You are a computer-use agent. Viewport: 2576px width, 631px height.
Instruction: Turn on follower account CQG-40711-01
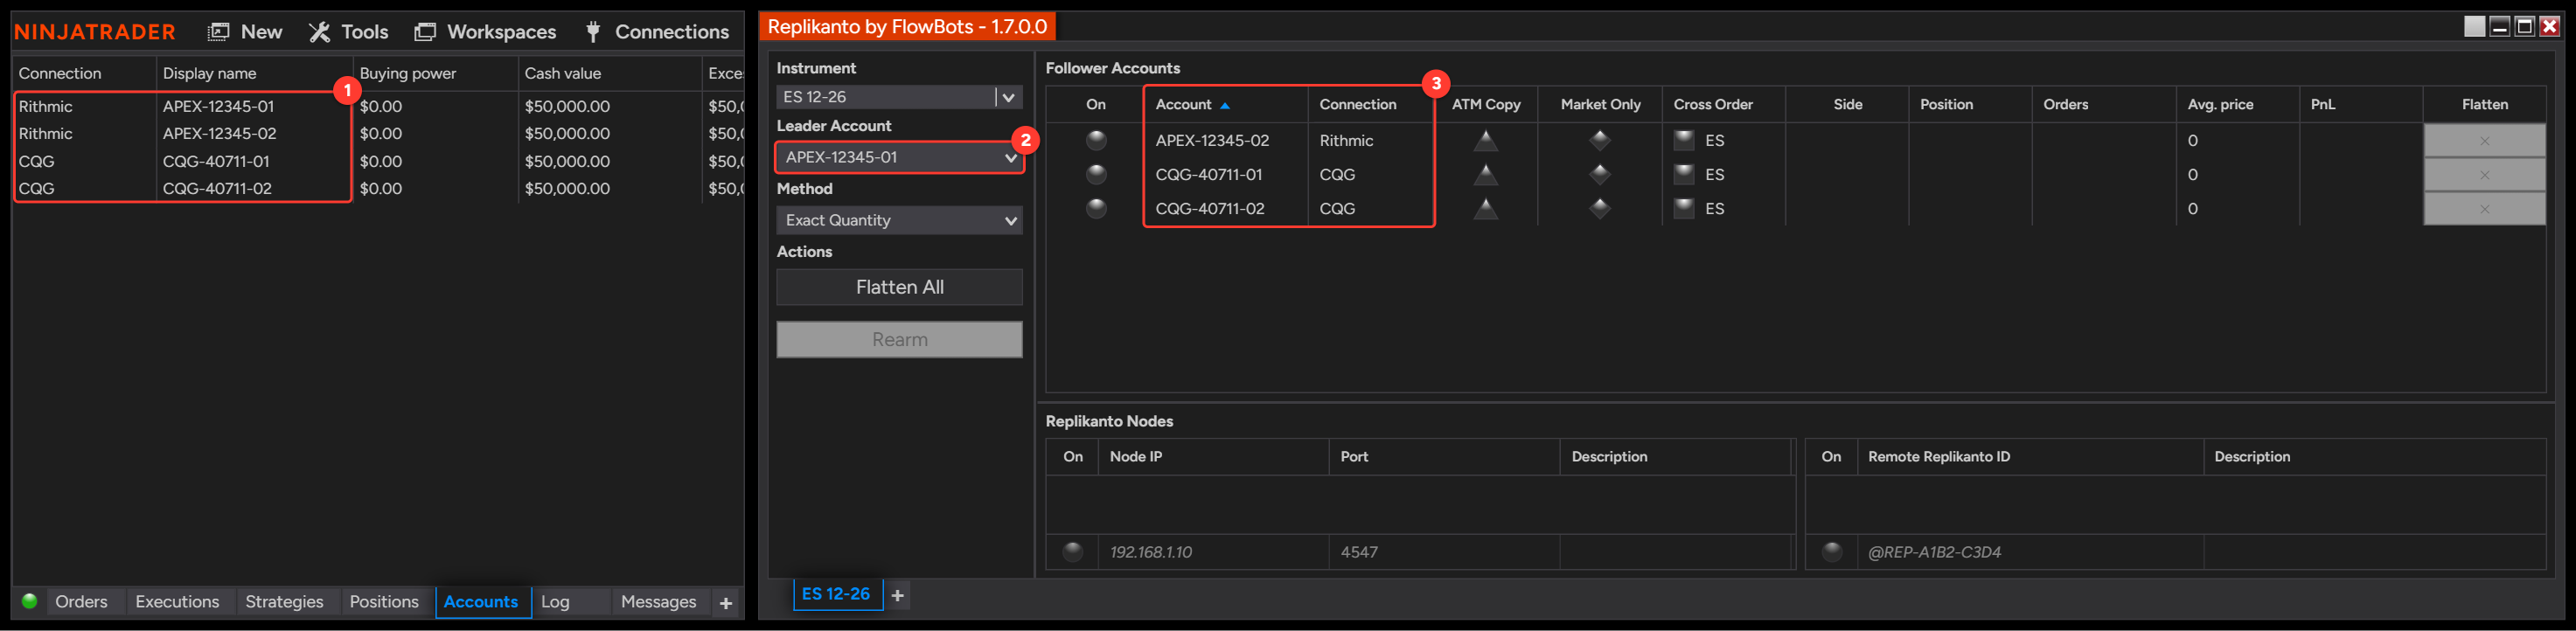pyautogui.click(x=1097, y=174)
